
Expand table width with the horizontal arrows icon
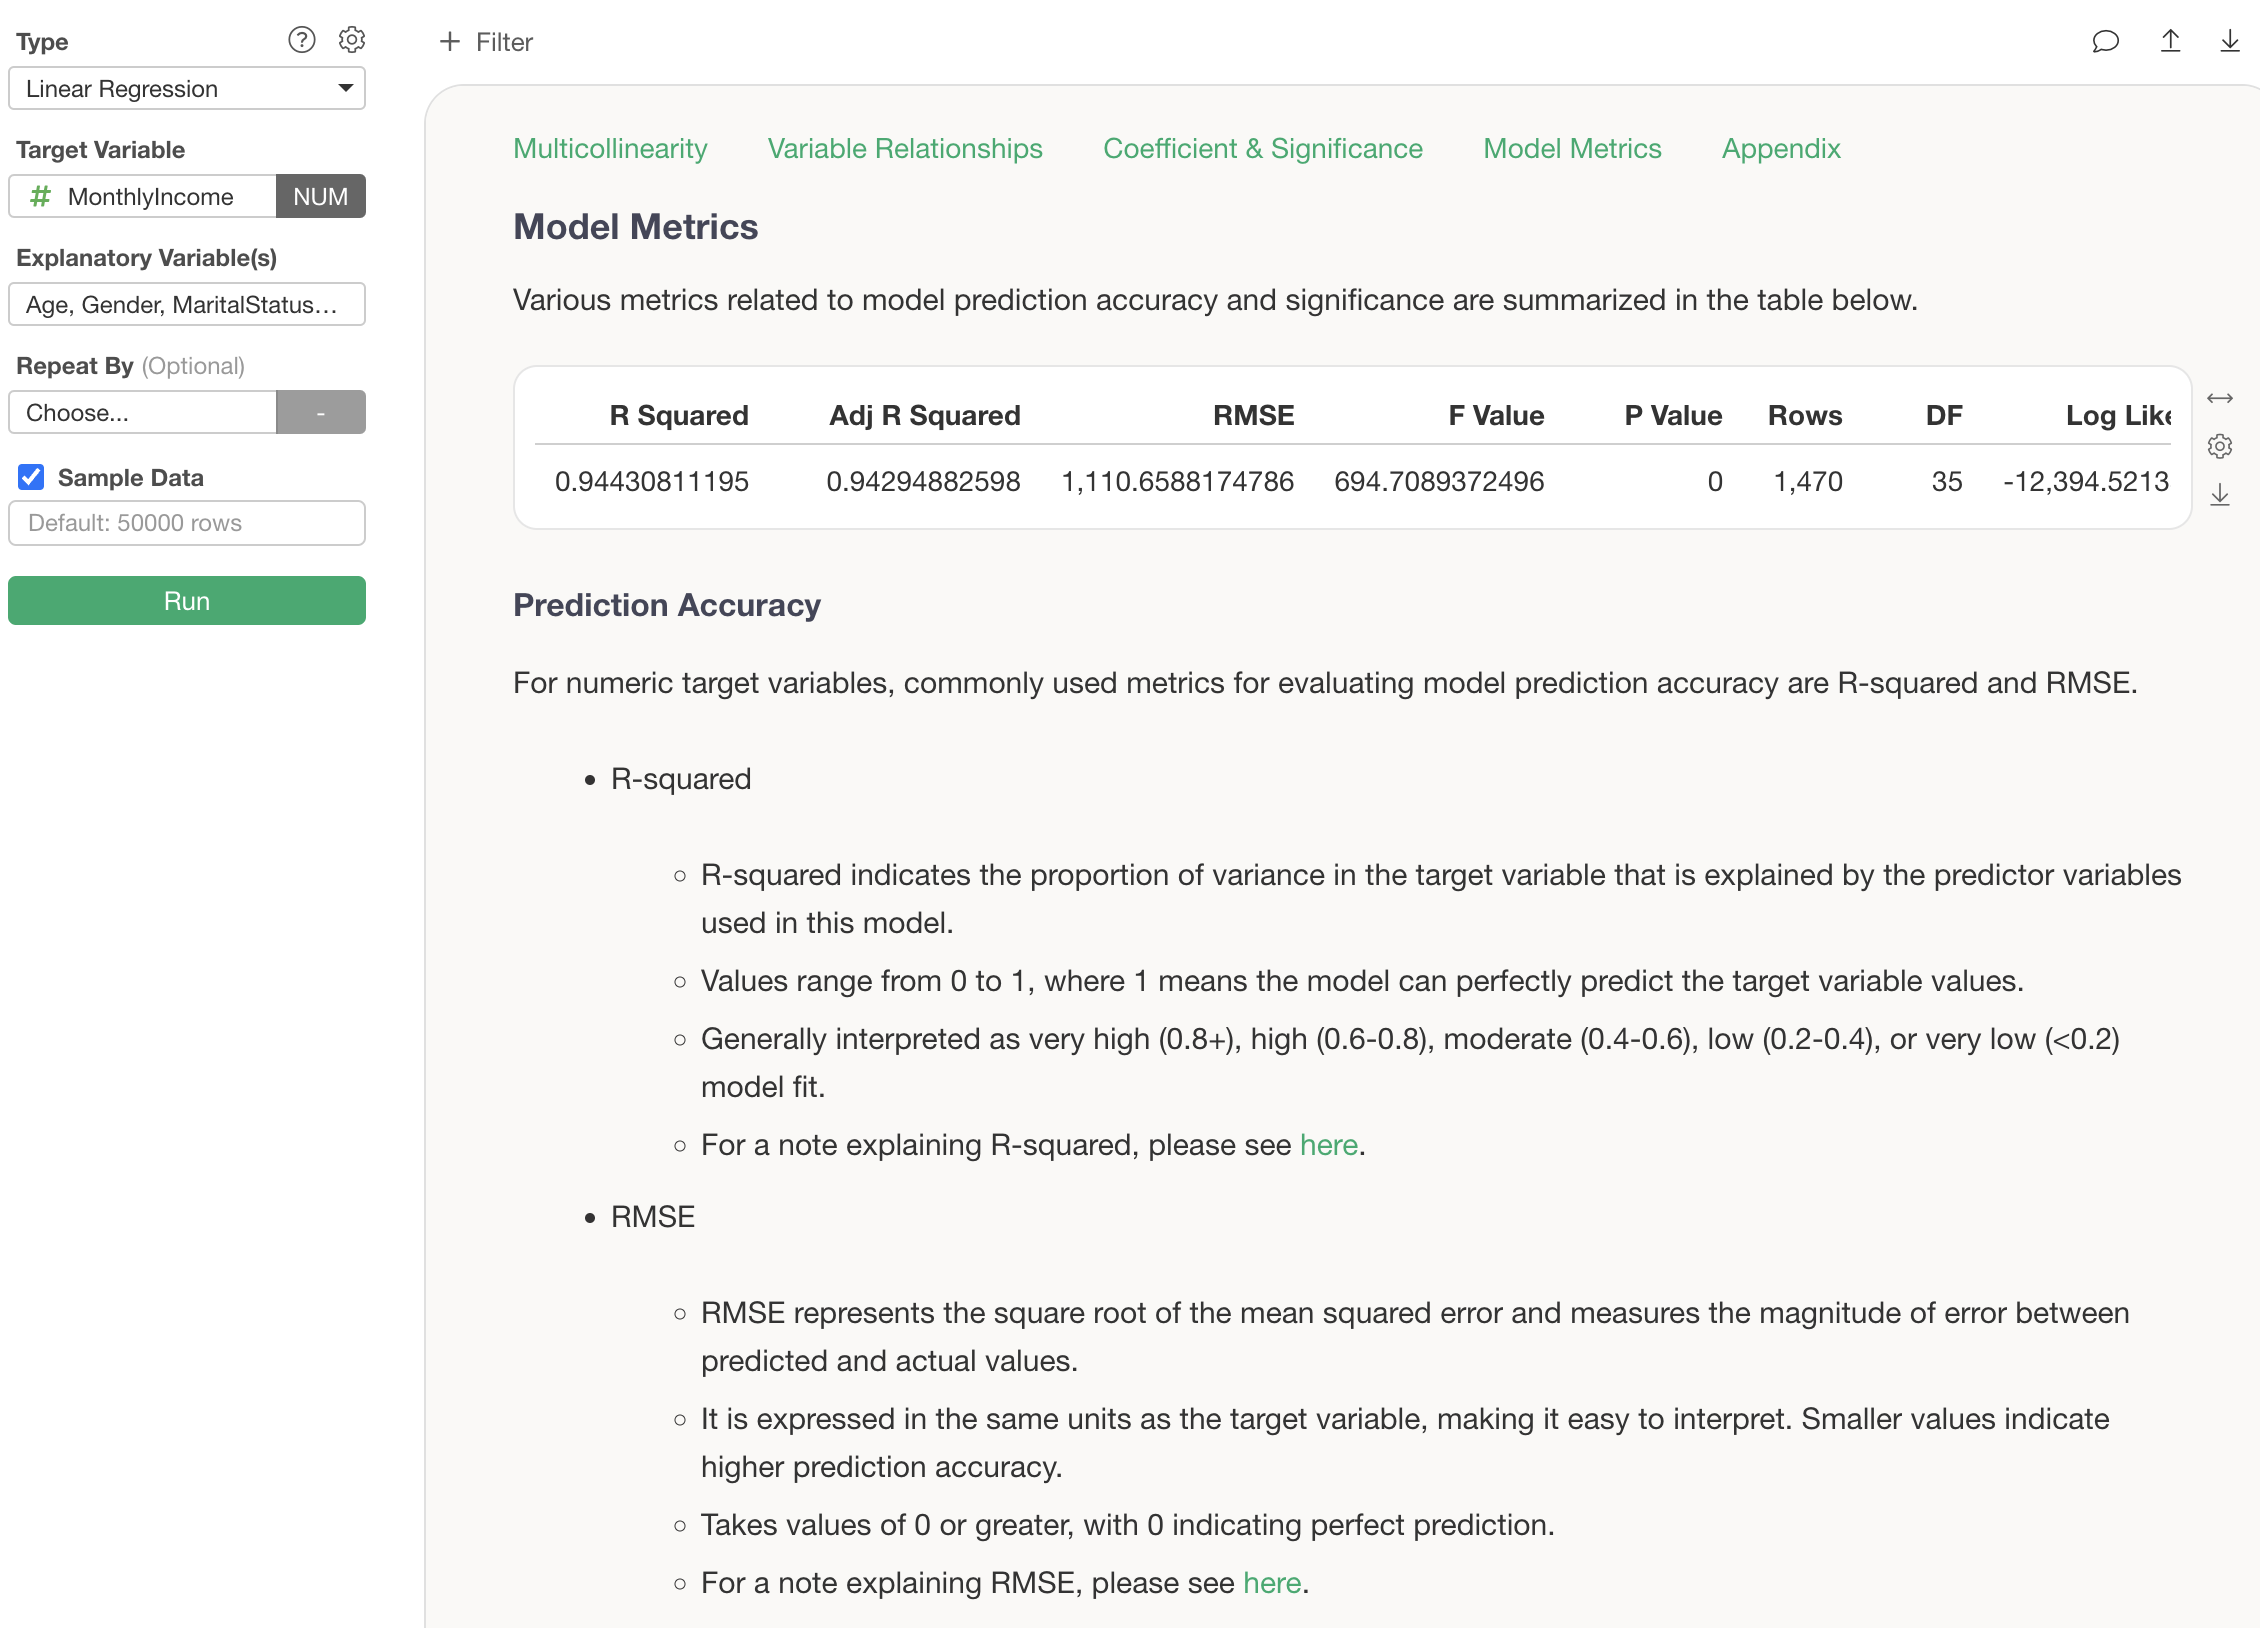pos(2219,398)
